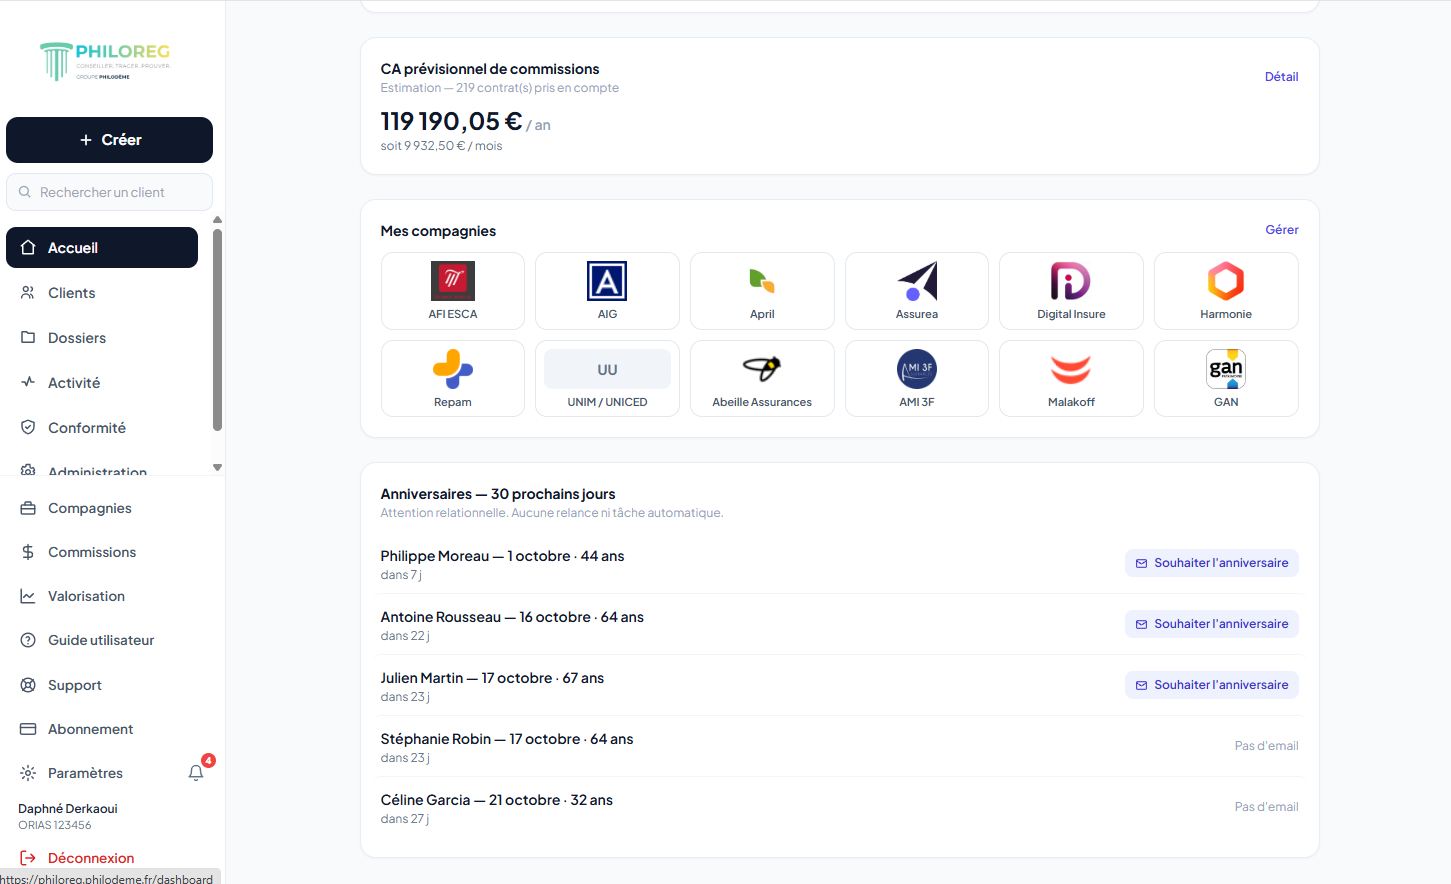Select the Digital Insure logo
This screenshot has width=1451, height=884.
pos(1071,281)
